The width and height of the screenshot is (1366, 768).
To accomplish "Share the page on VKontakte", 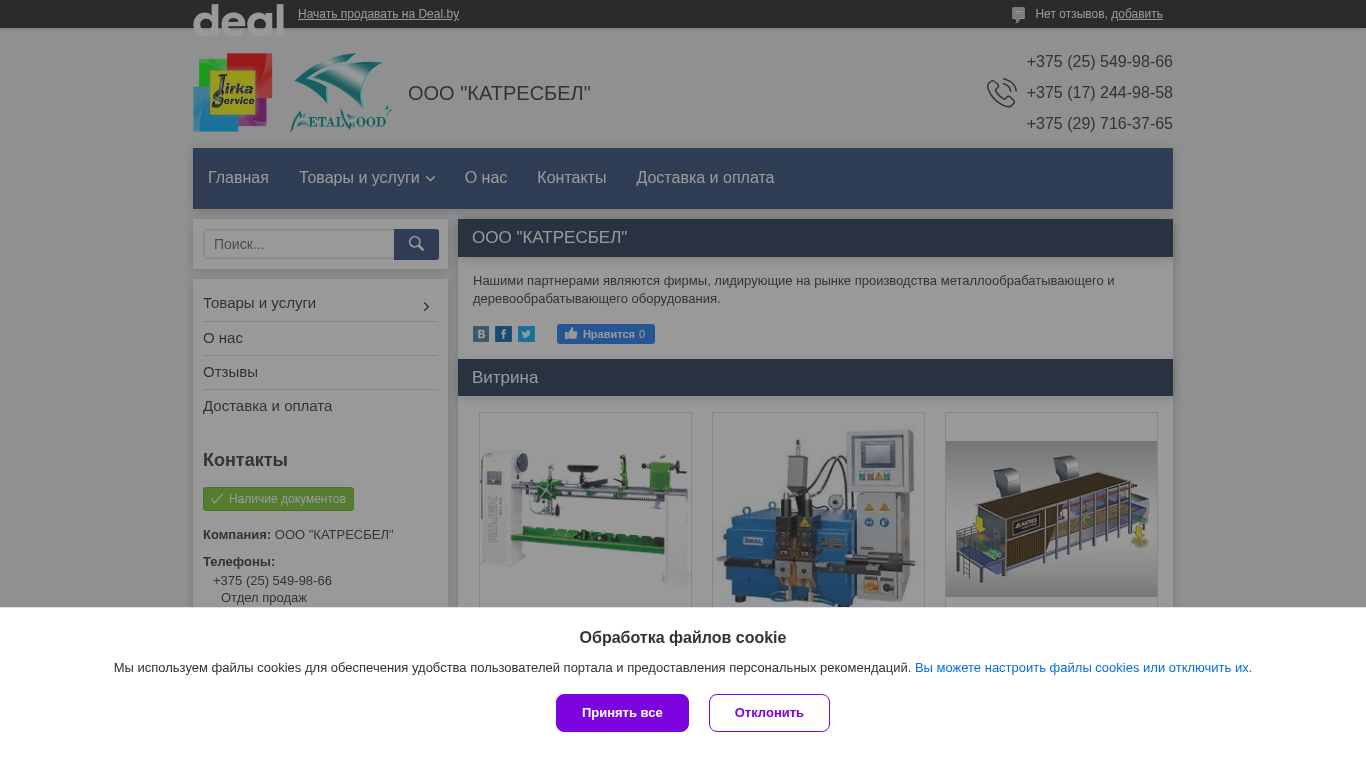I will pos(481,334).
